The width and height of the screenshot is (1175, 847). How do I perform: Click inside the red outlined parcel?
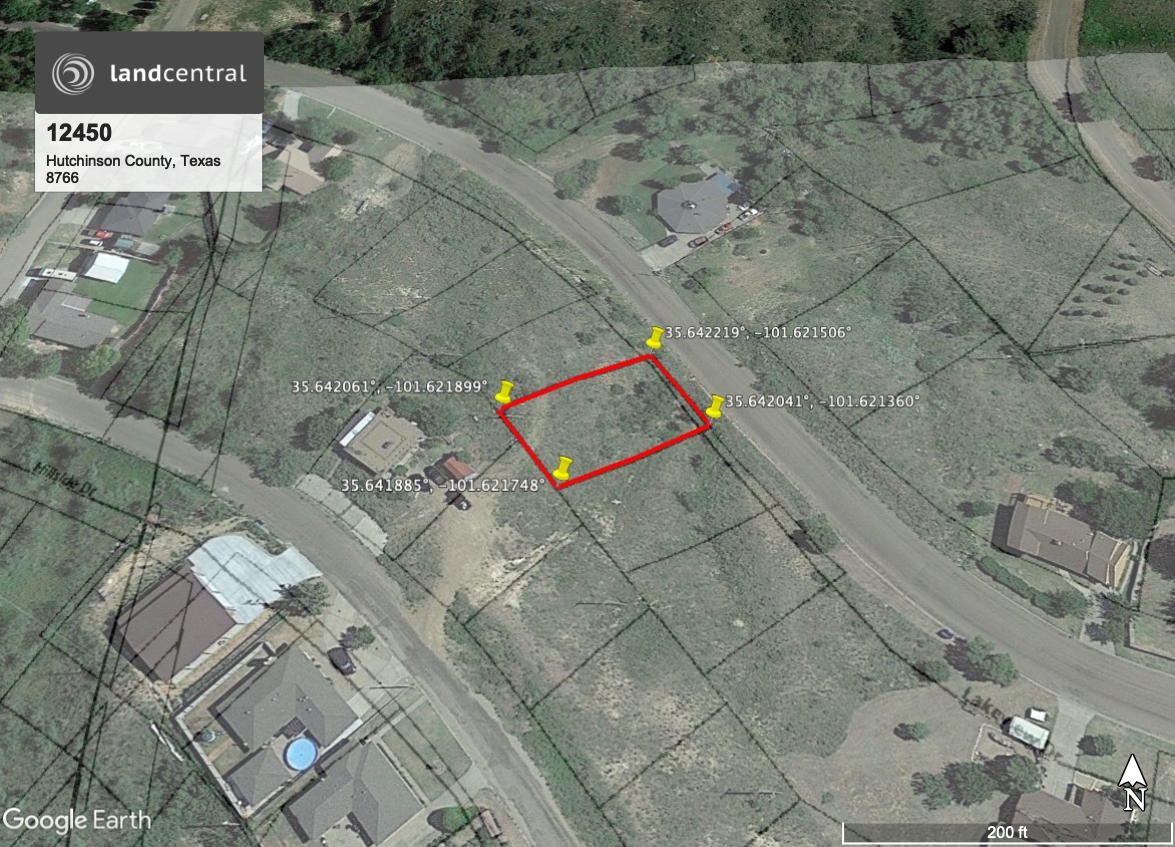604,421
